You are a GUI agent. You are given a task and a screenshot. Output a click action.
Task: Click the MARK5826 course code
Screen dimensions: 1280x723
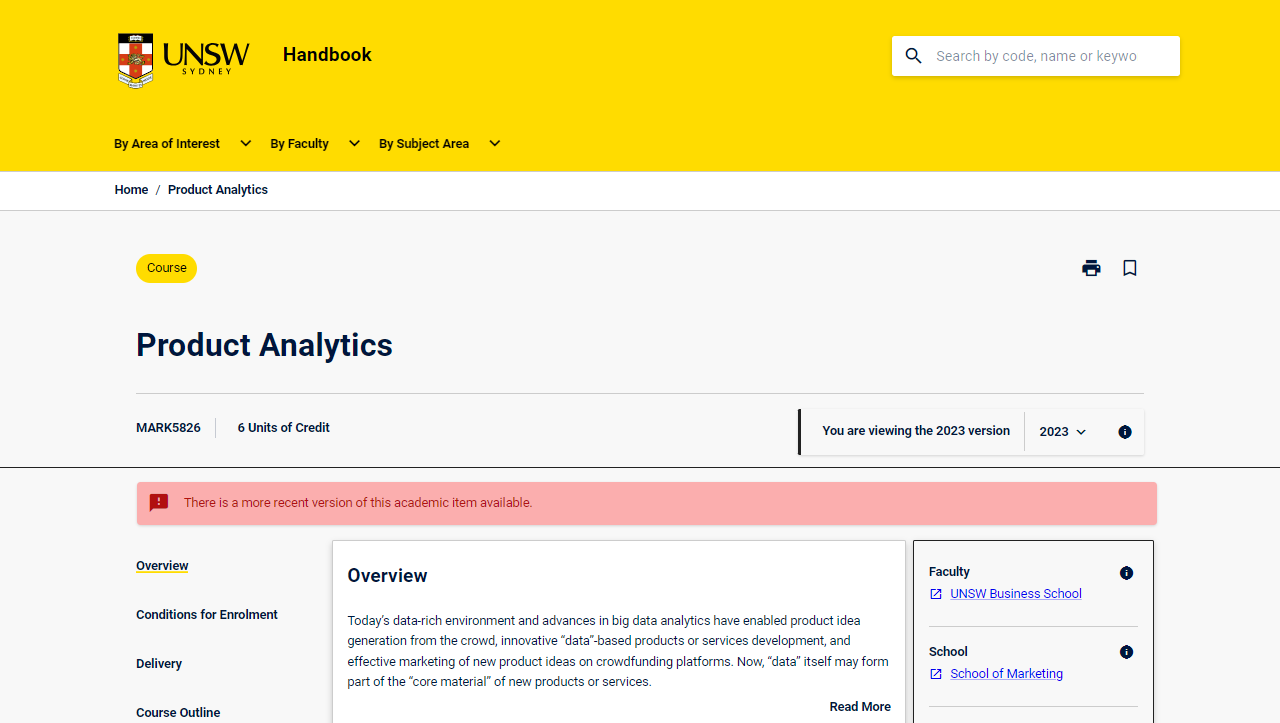point(168,428)
